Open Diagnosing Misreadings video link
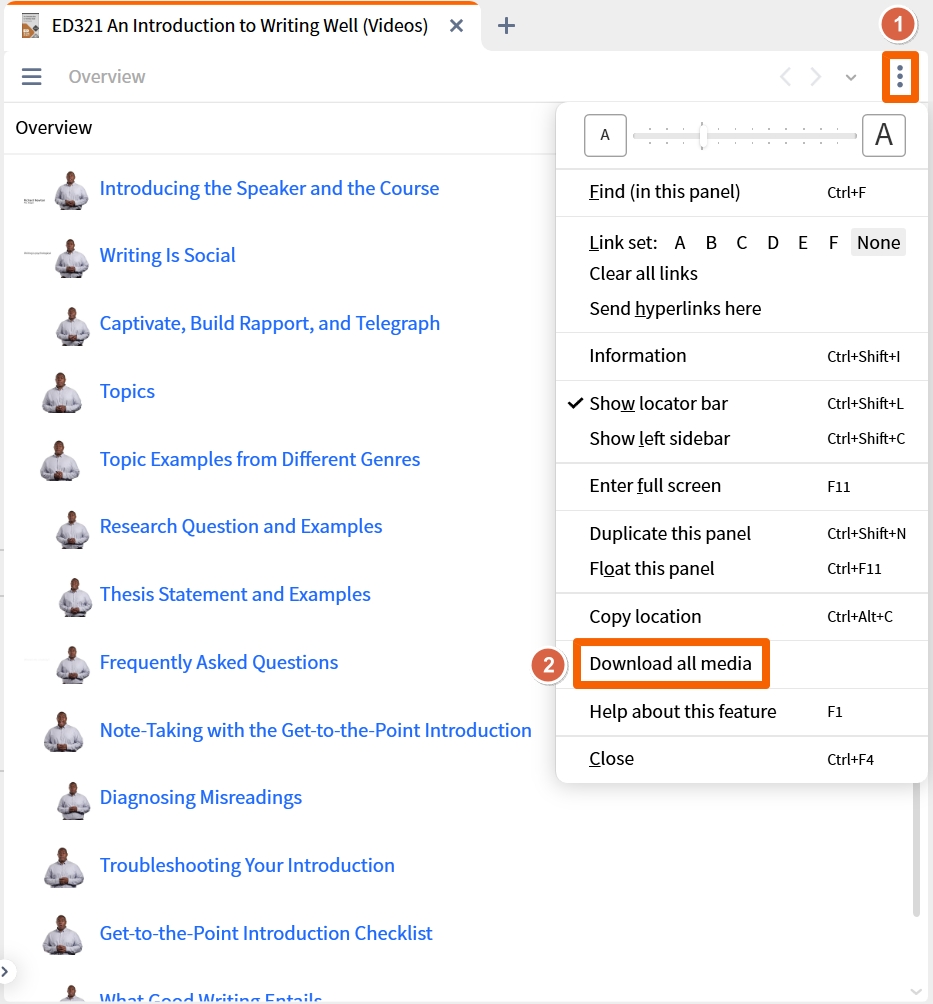This screenshot has height=1004, width=933. click(200, 798)
